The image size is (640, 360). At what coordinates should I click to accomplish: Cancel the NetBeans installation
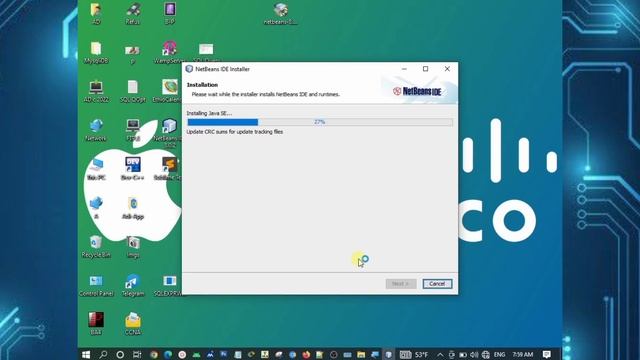(x=437, y=284)
